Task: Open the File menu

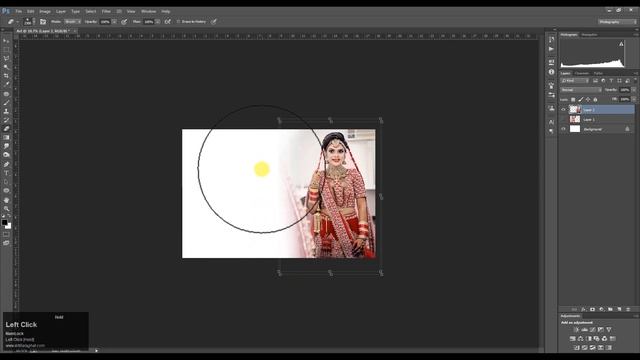Action: click(19, 11)
